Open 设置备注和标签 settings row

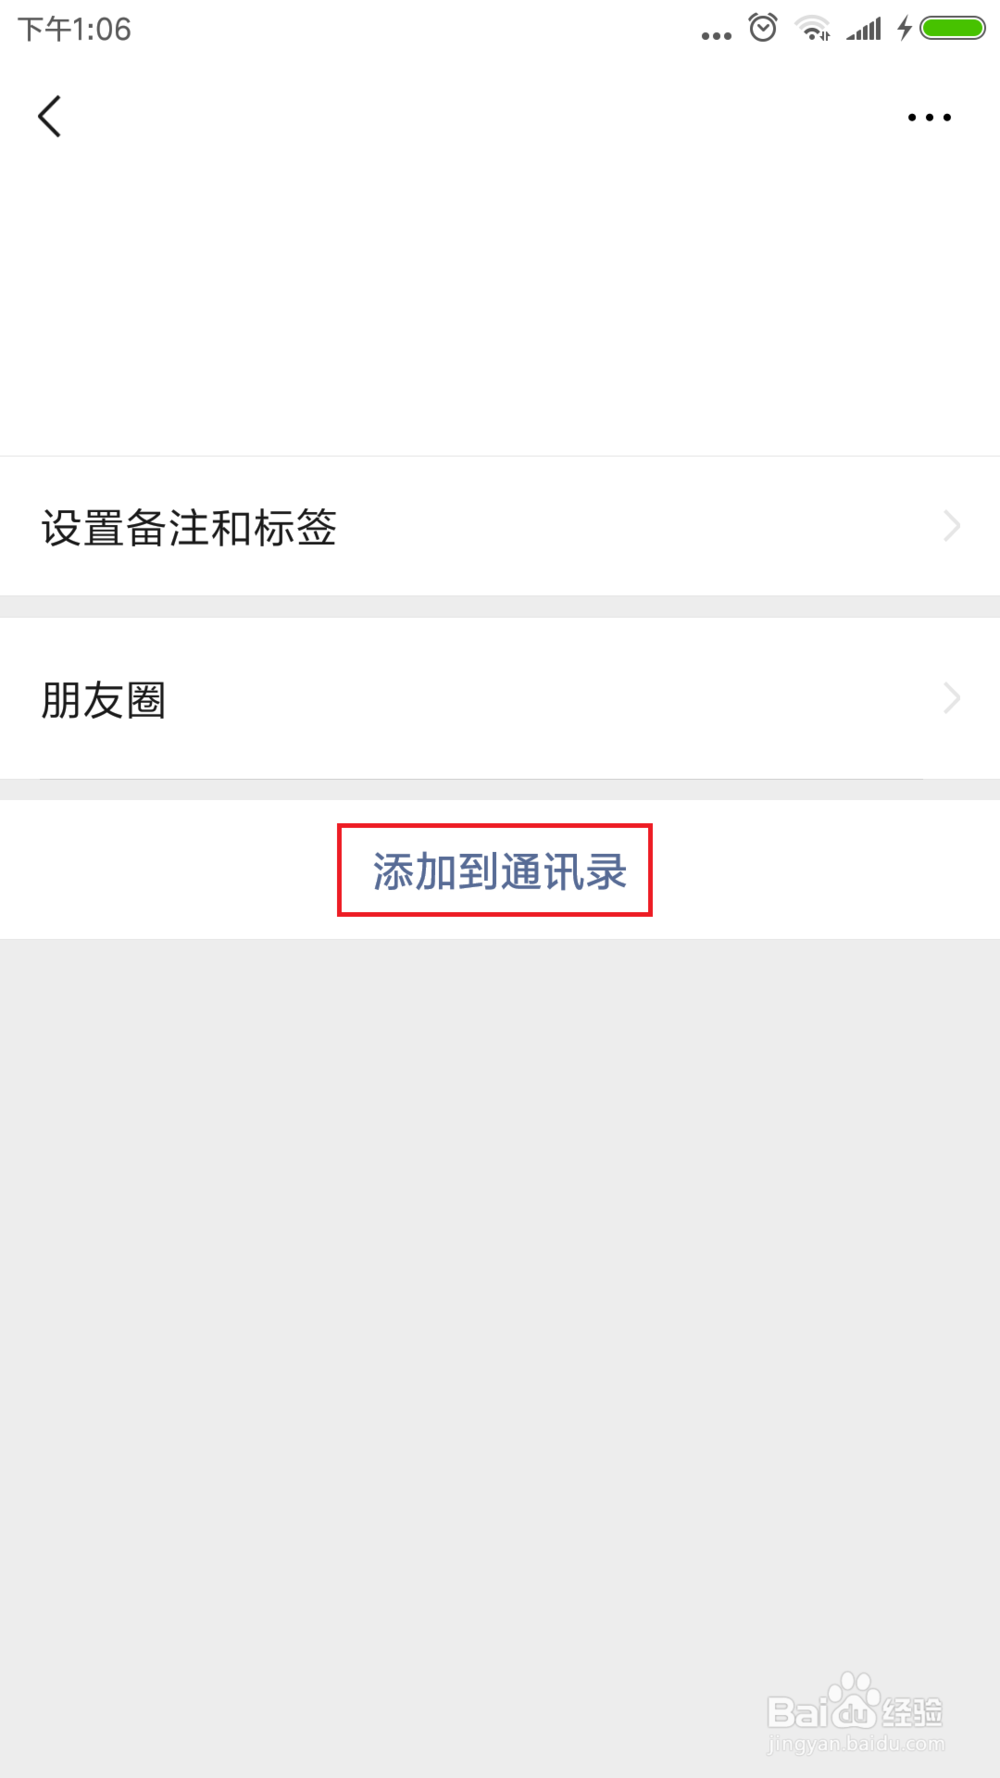pos(500,526)
